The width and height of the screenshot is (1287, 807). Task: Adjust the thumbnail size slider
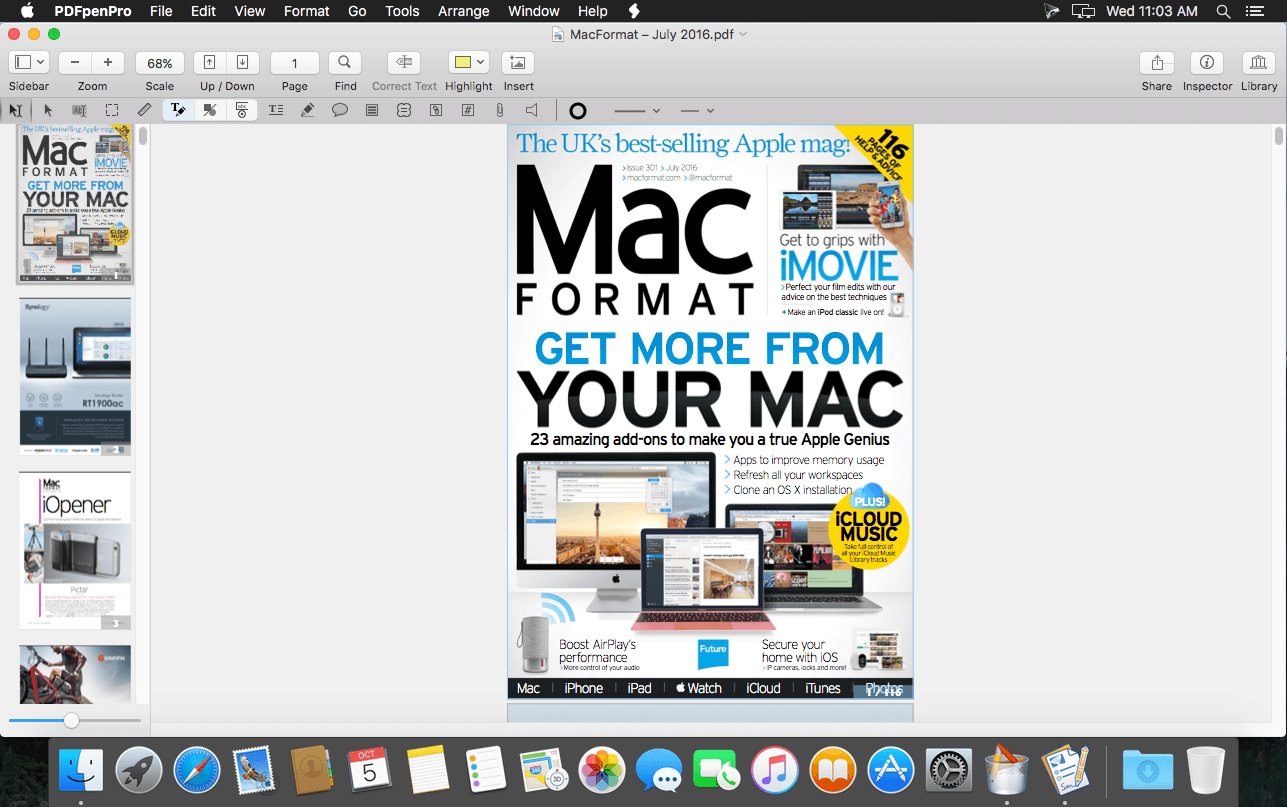[x=71, y=720]
